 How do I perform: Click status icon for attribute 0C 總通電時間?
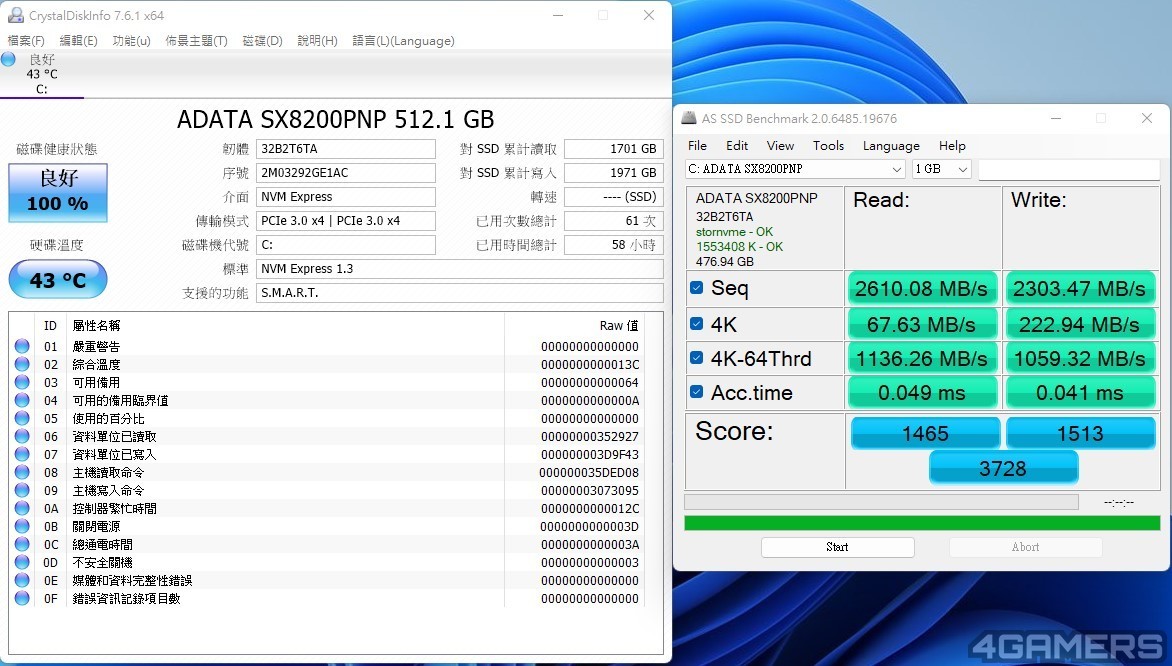click(x=22, y=544)
